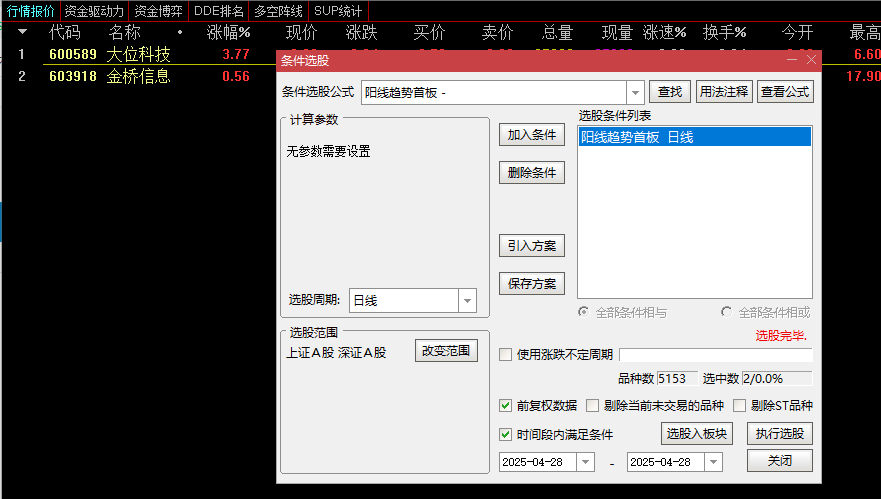Open the 资金博弈 tab
Screen dimensions: 881x499
point(158,11)
